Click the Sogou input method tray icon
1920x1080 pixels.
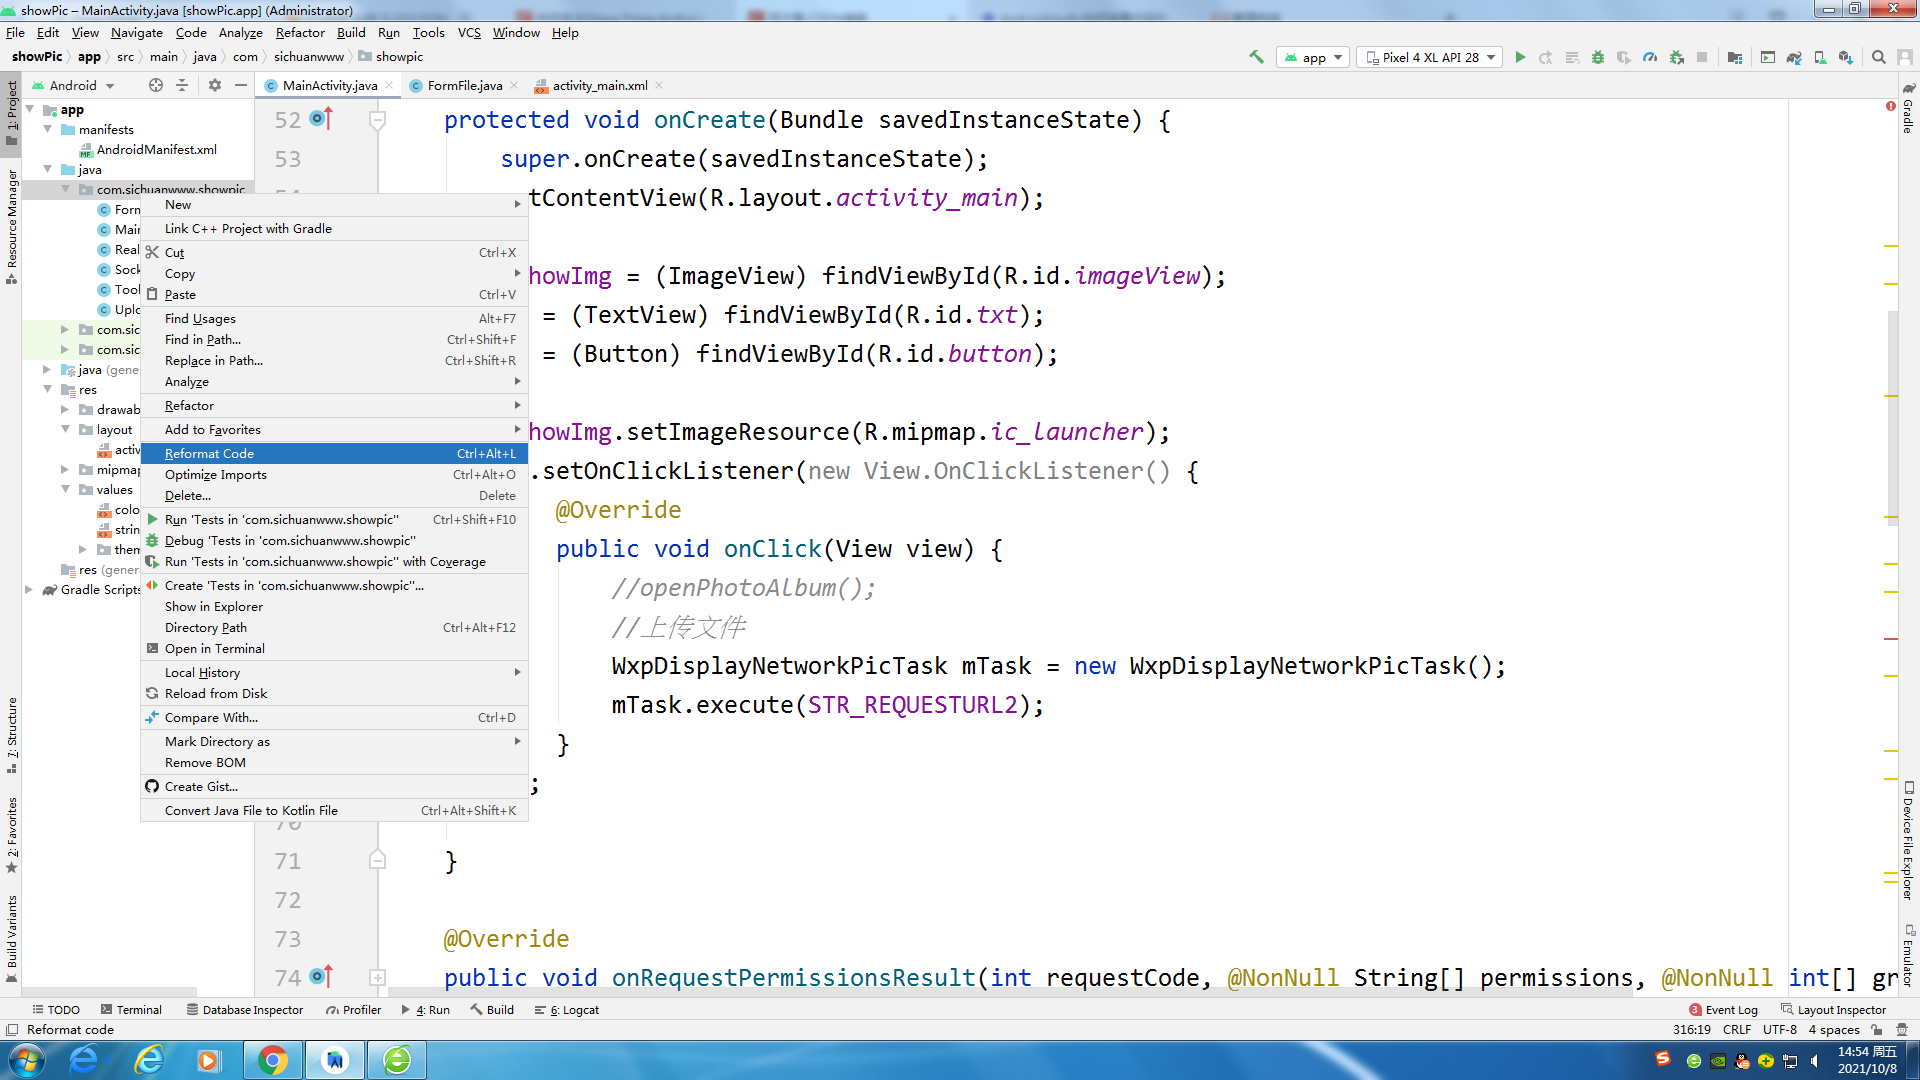[x=1663, y=1058]
